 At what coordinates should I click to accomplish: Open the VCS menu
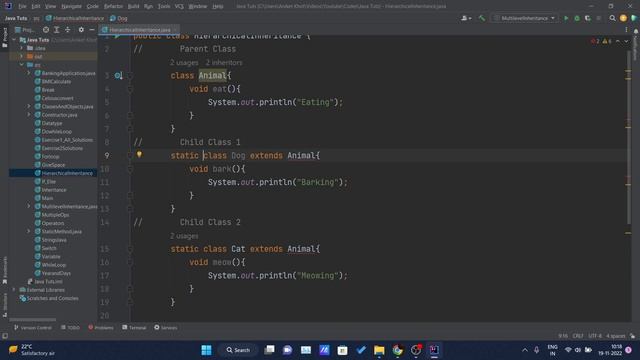pyautogui.click(x=179, y=6)
